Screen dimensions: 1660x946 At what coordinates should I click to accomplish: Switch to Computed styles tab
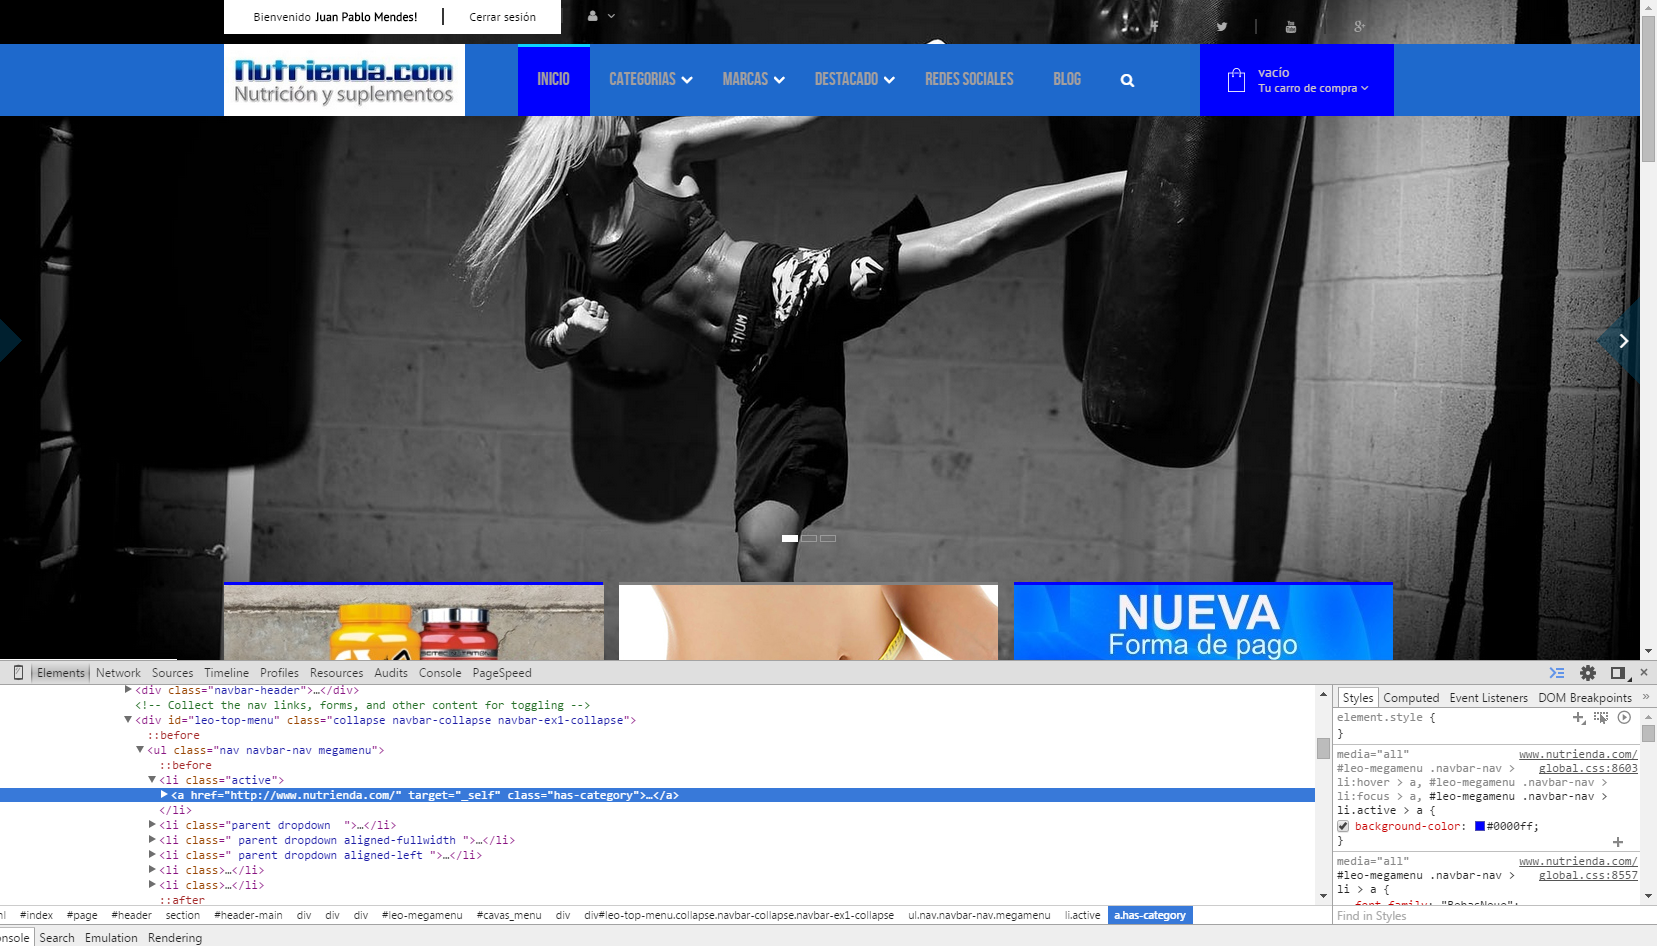pos(1411,698)
